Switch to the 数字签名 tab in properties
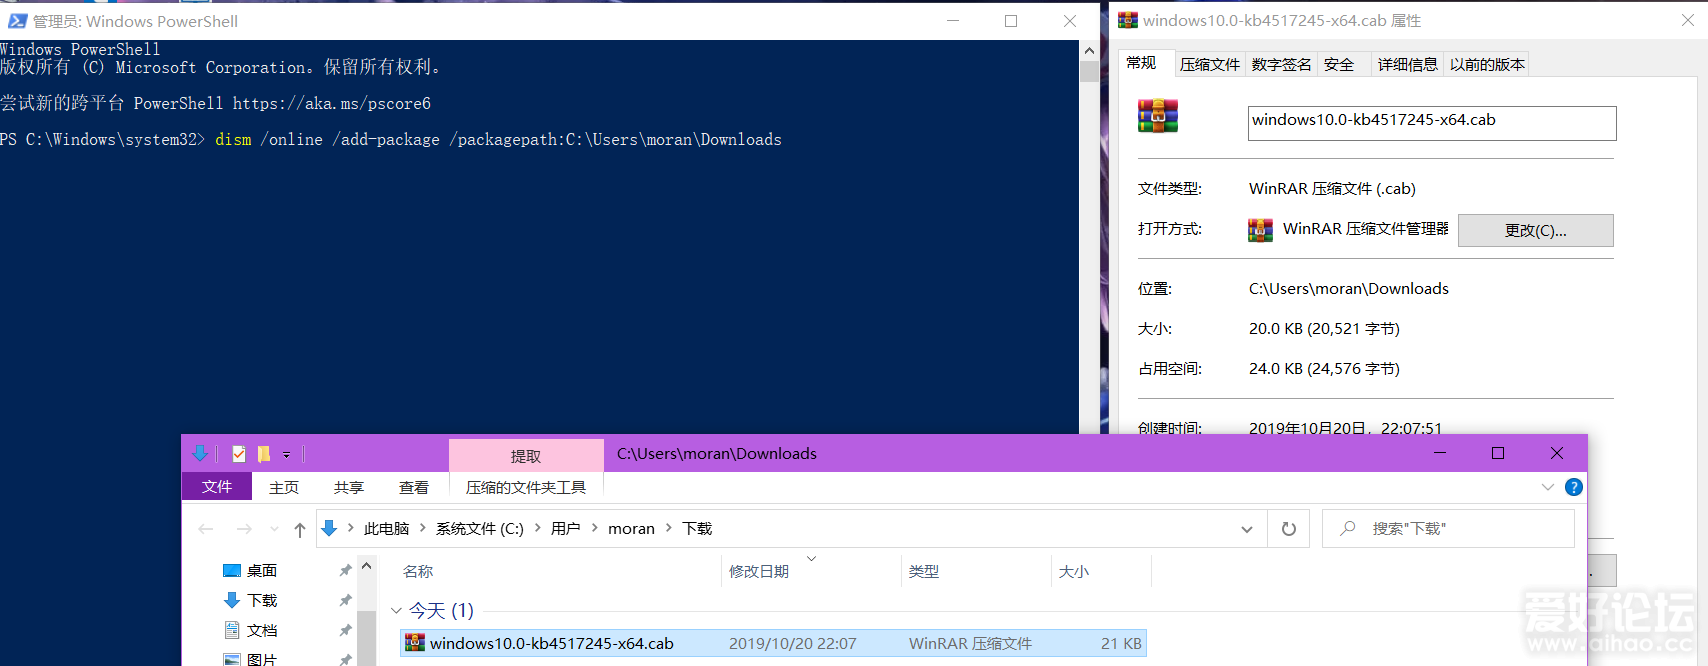The image size is (1708, 666). pyautogui.click(x=1281, y=65)
